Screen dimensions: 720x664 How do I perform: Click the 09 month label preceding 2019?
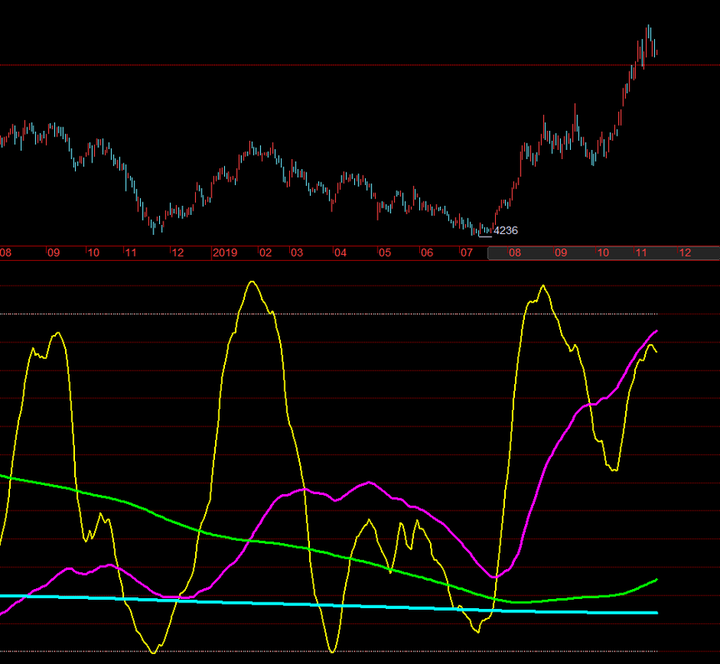pyautogui.click(x=54, y=253)
